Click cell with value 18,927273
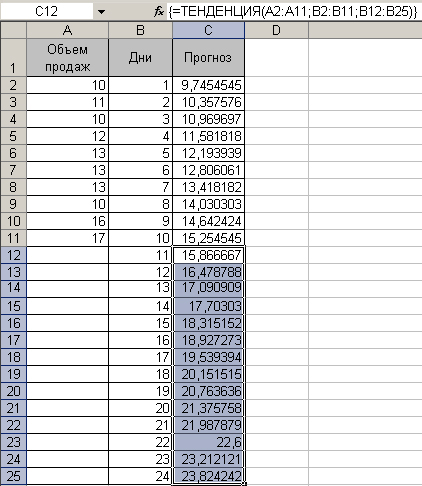This screenshot has height=486, width=422. point(208,340)
